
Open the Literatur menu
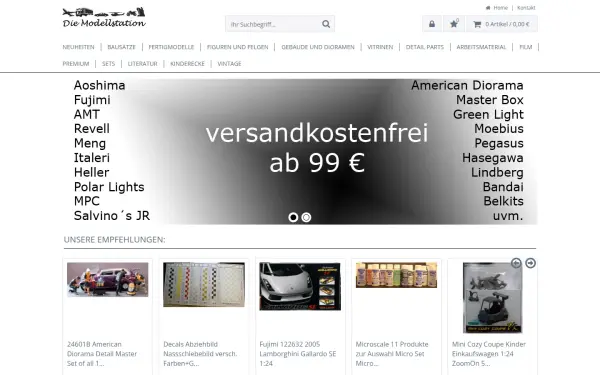(142, 64)
